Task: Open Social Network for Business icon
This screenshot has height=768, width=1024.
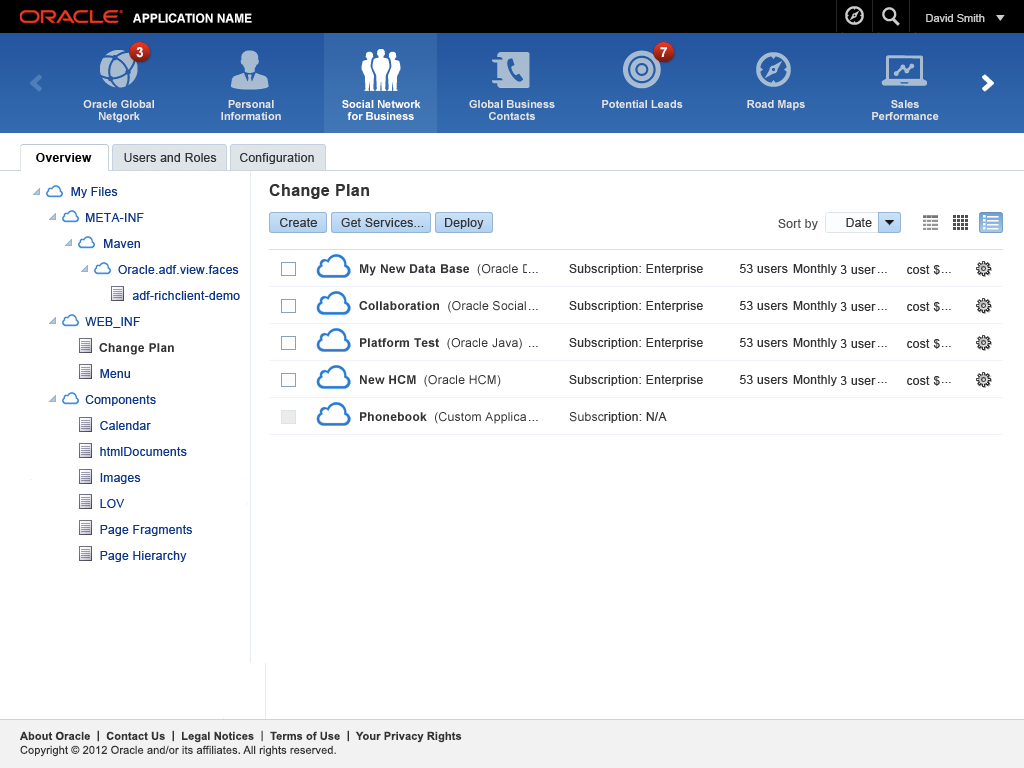Action: pyautogui.click(x=381, y=70)
